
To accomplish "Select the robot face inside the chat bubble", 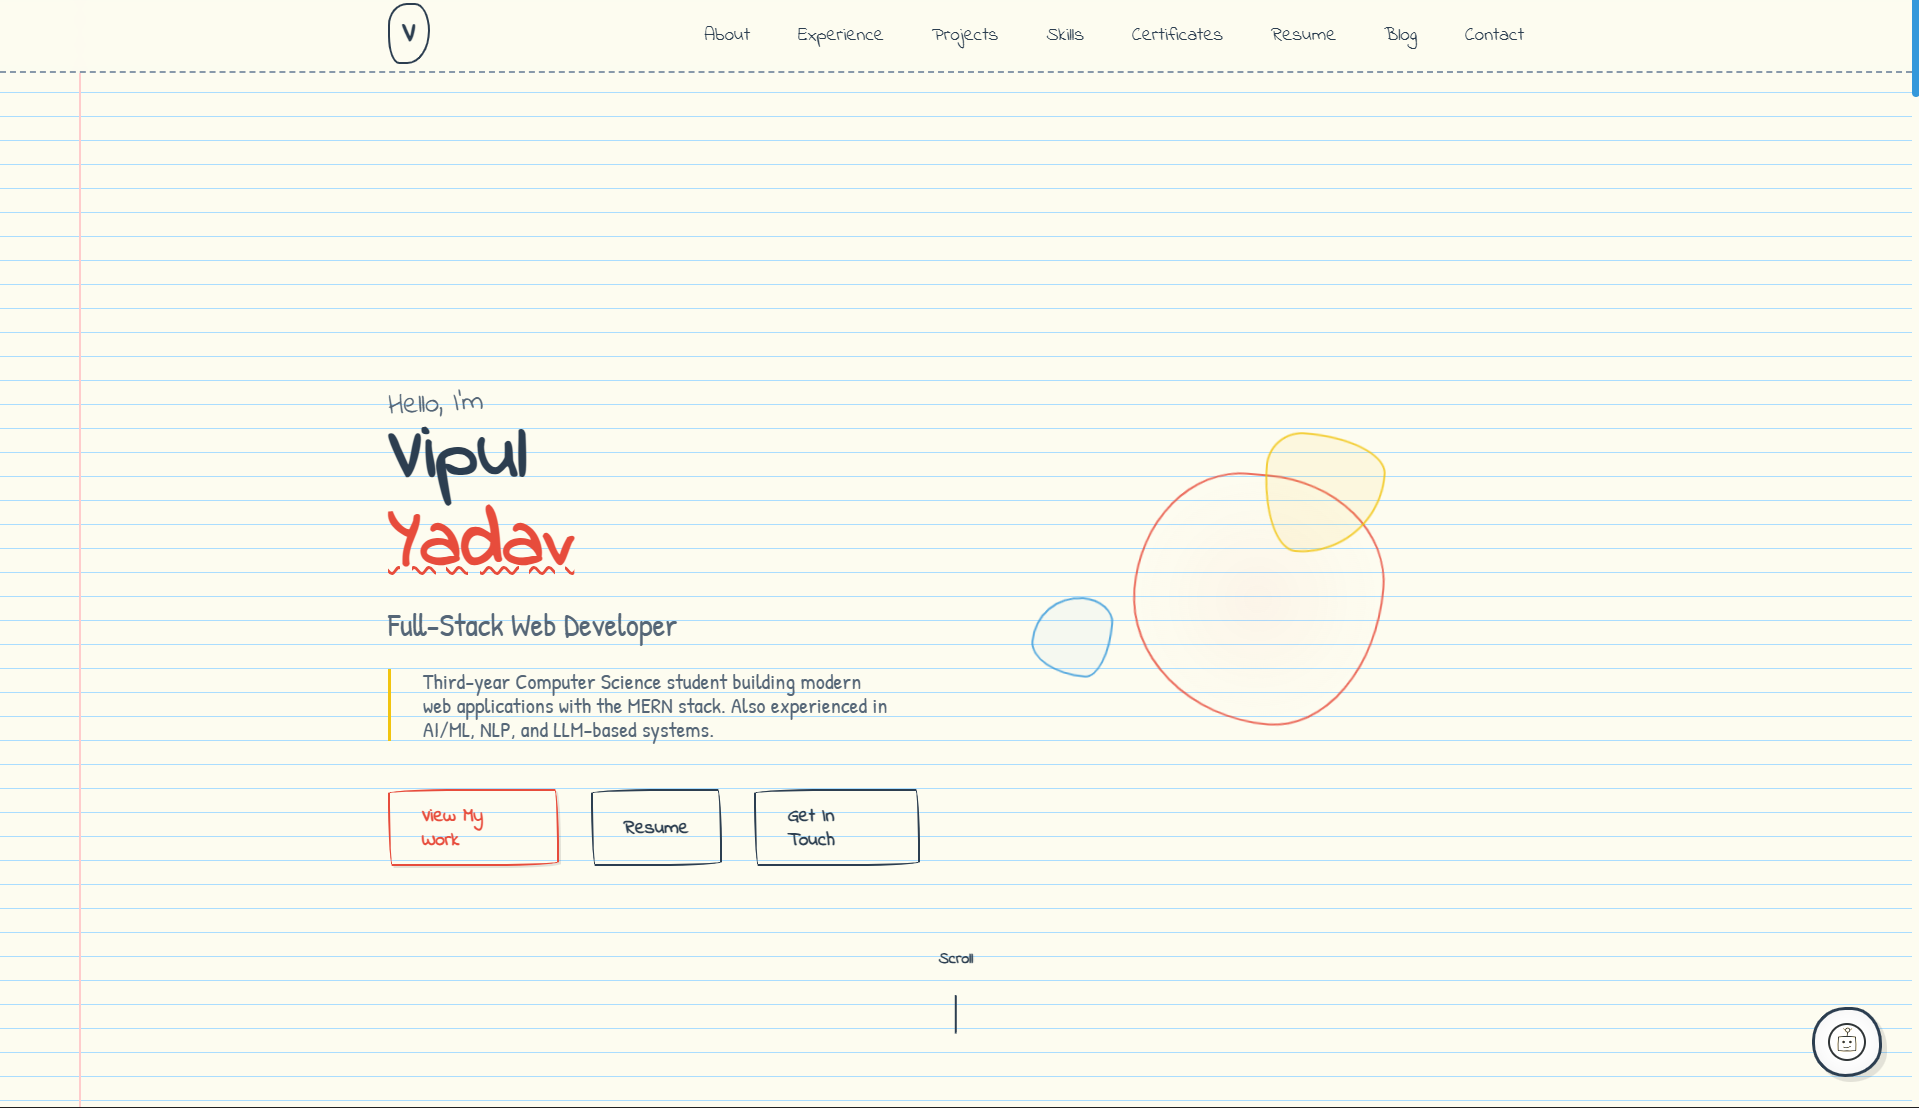I will (x=1846, y=1041).
